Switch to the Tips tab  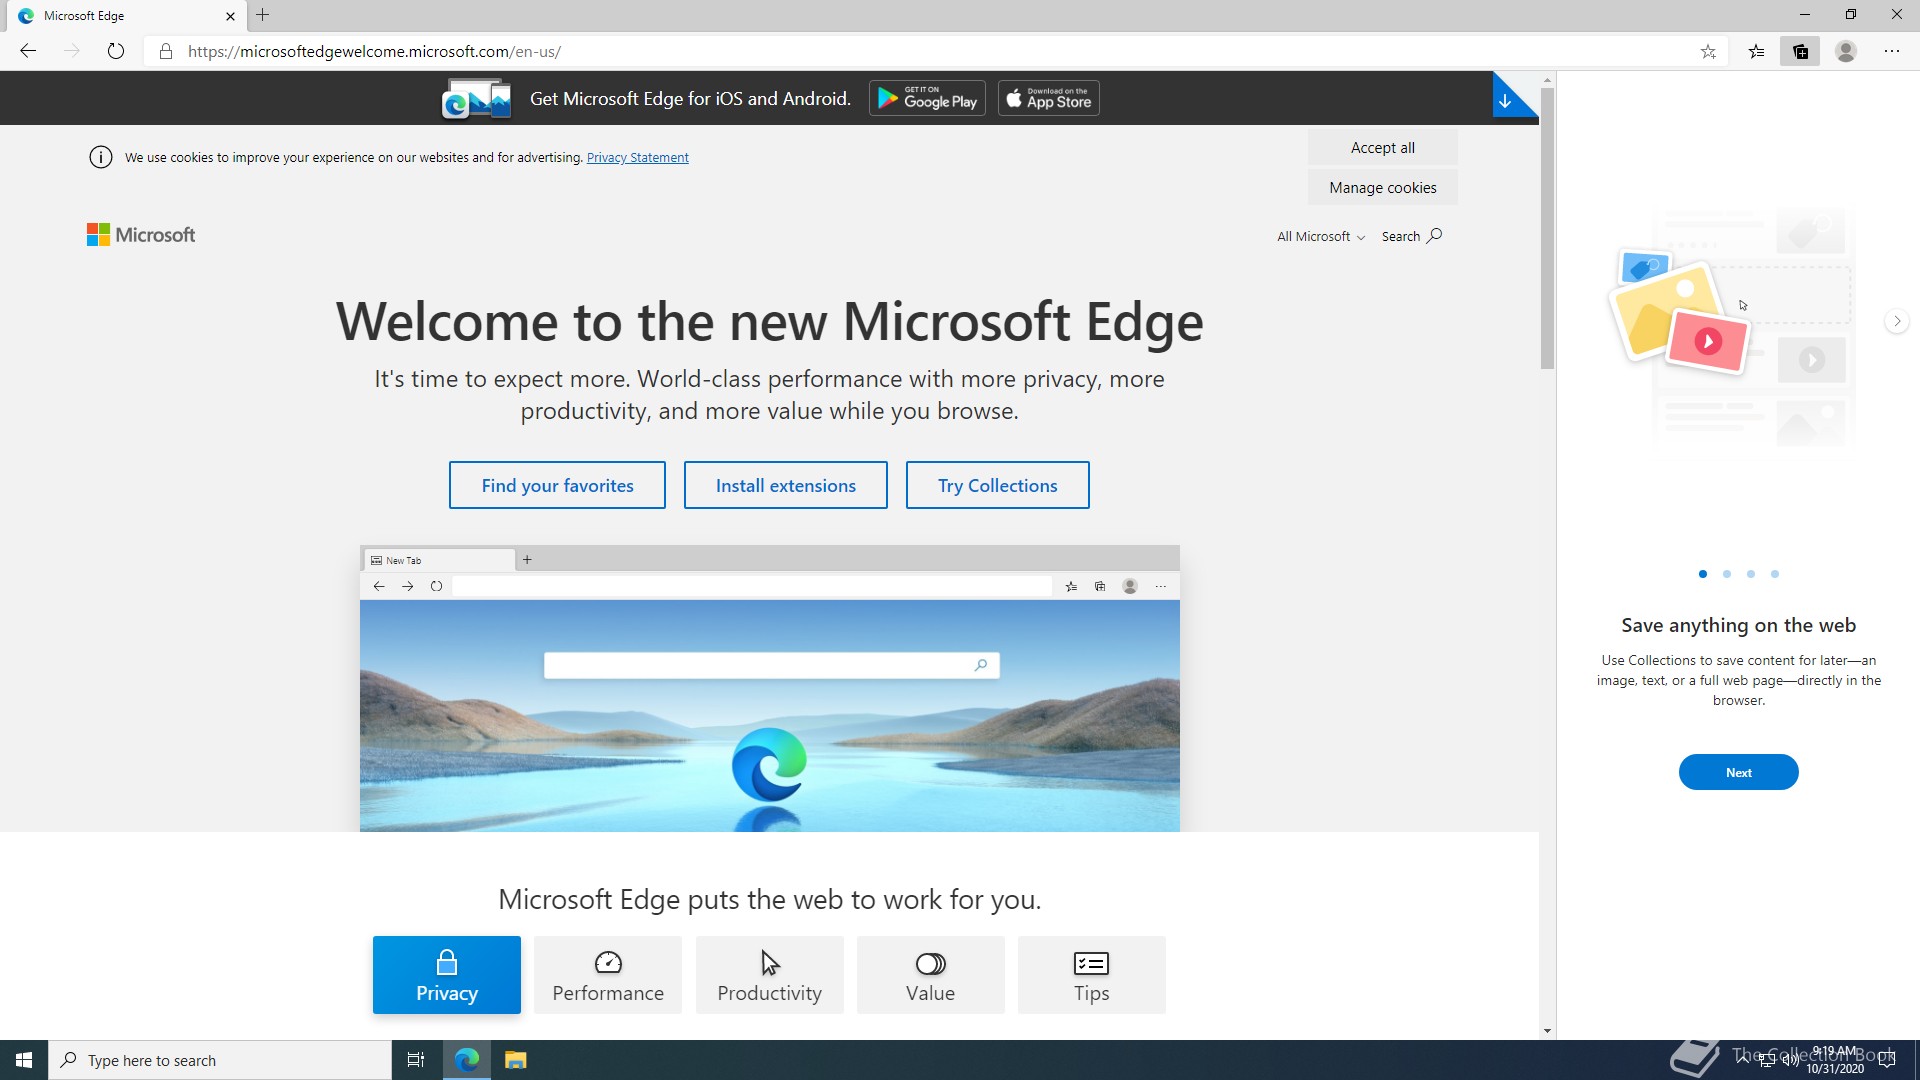coord(1091,975)
